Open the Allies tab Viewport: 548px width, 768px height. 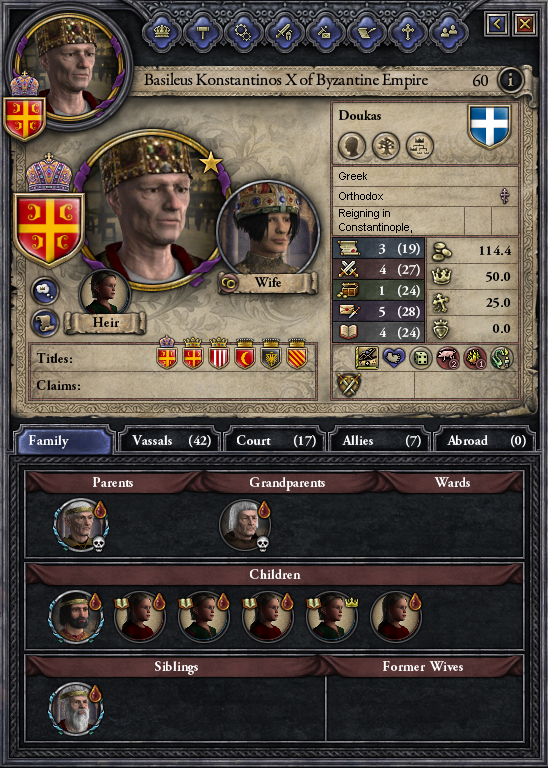coord(380,441)
